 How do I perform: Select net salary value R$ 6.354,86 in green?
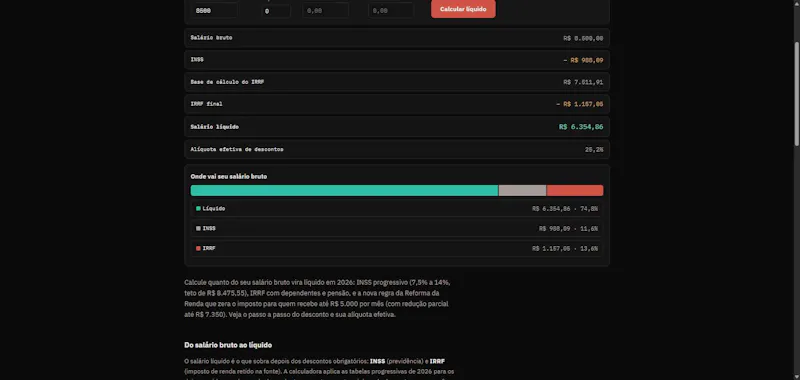pos(581,126)
